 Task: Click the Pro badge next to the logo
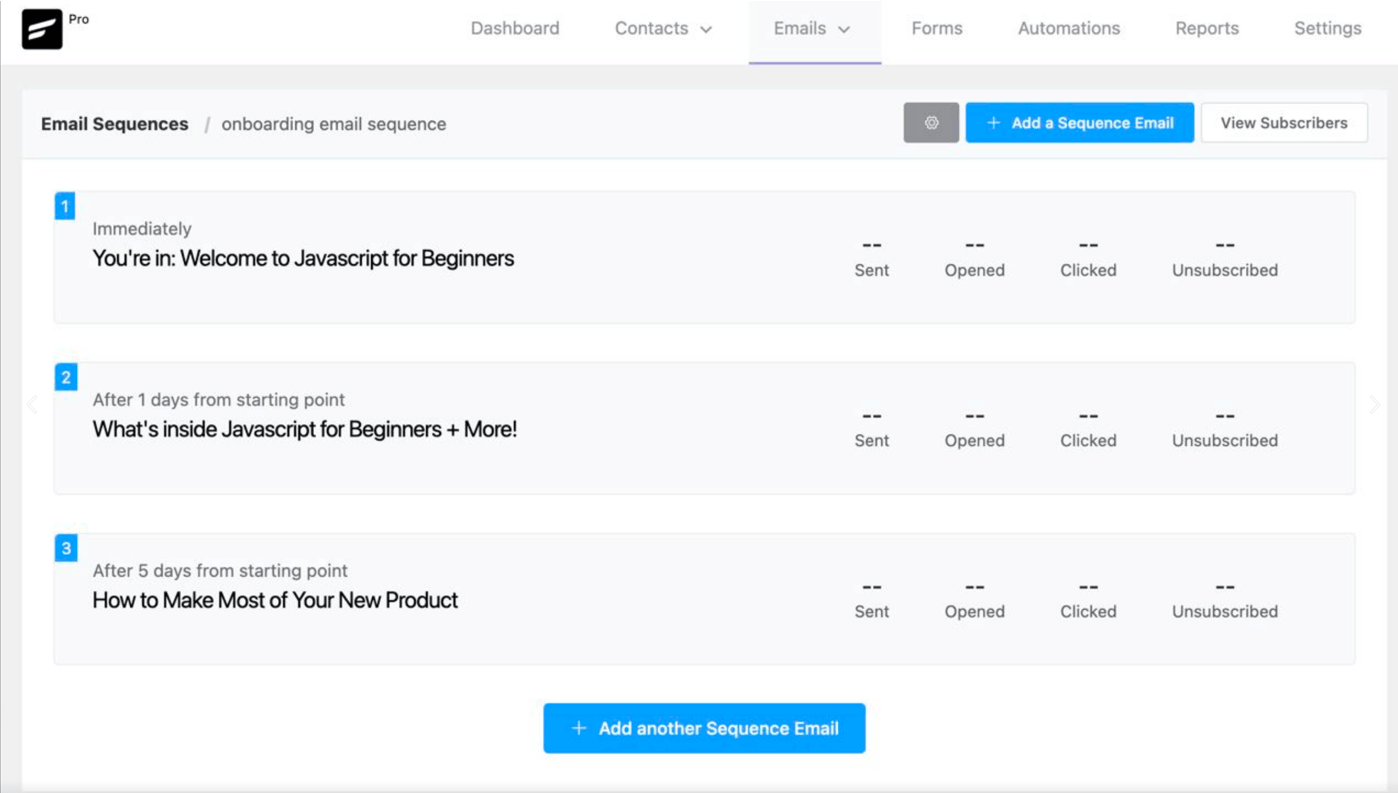[x=79, y=17]
